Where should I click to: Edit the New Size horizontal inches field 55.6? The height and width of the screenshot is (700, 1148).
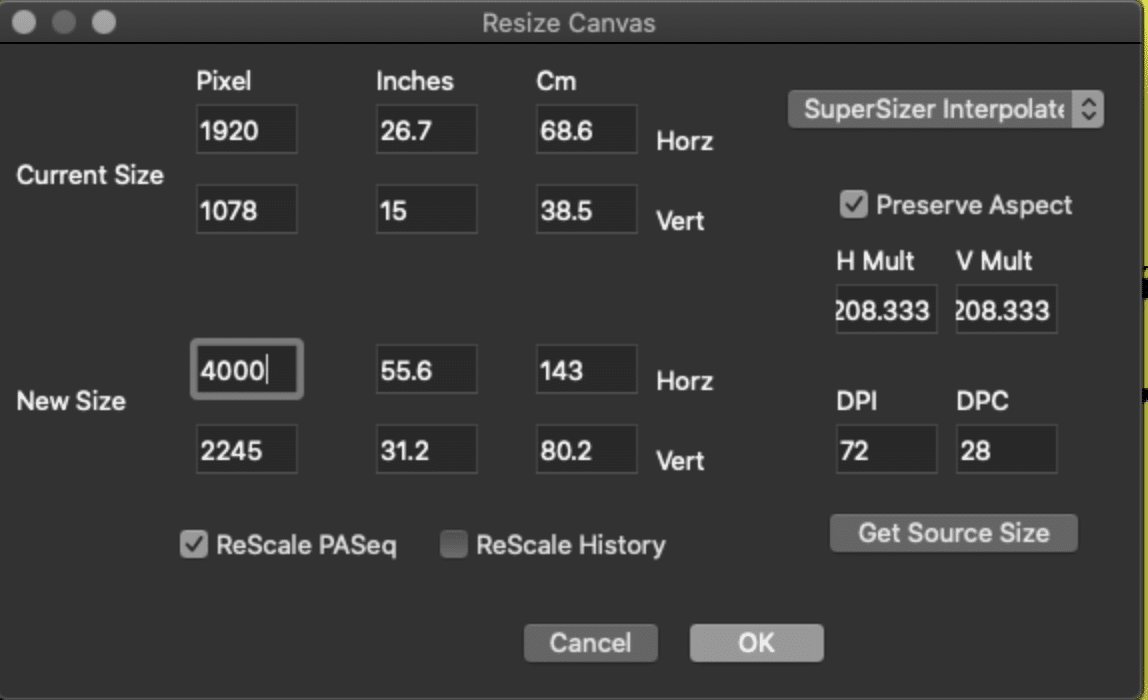[x=427, y=370]
